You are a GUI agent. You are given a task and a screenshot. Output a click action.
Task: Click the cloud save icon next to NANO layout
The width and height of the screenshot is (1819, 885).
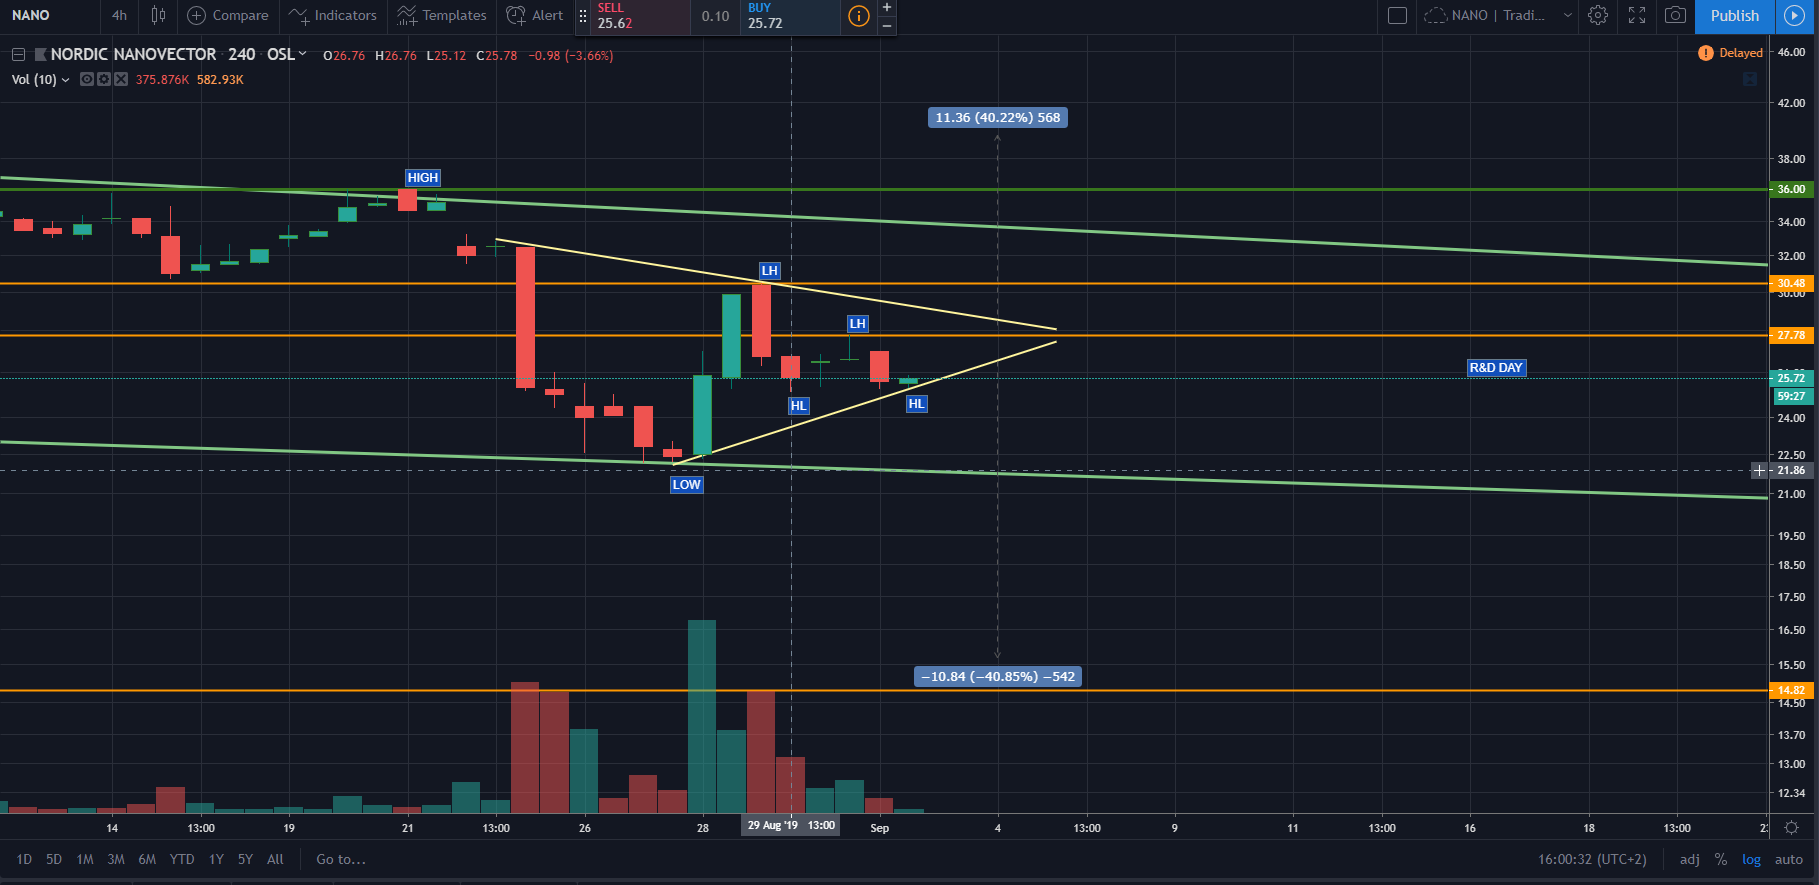tap(1434, 15)
